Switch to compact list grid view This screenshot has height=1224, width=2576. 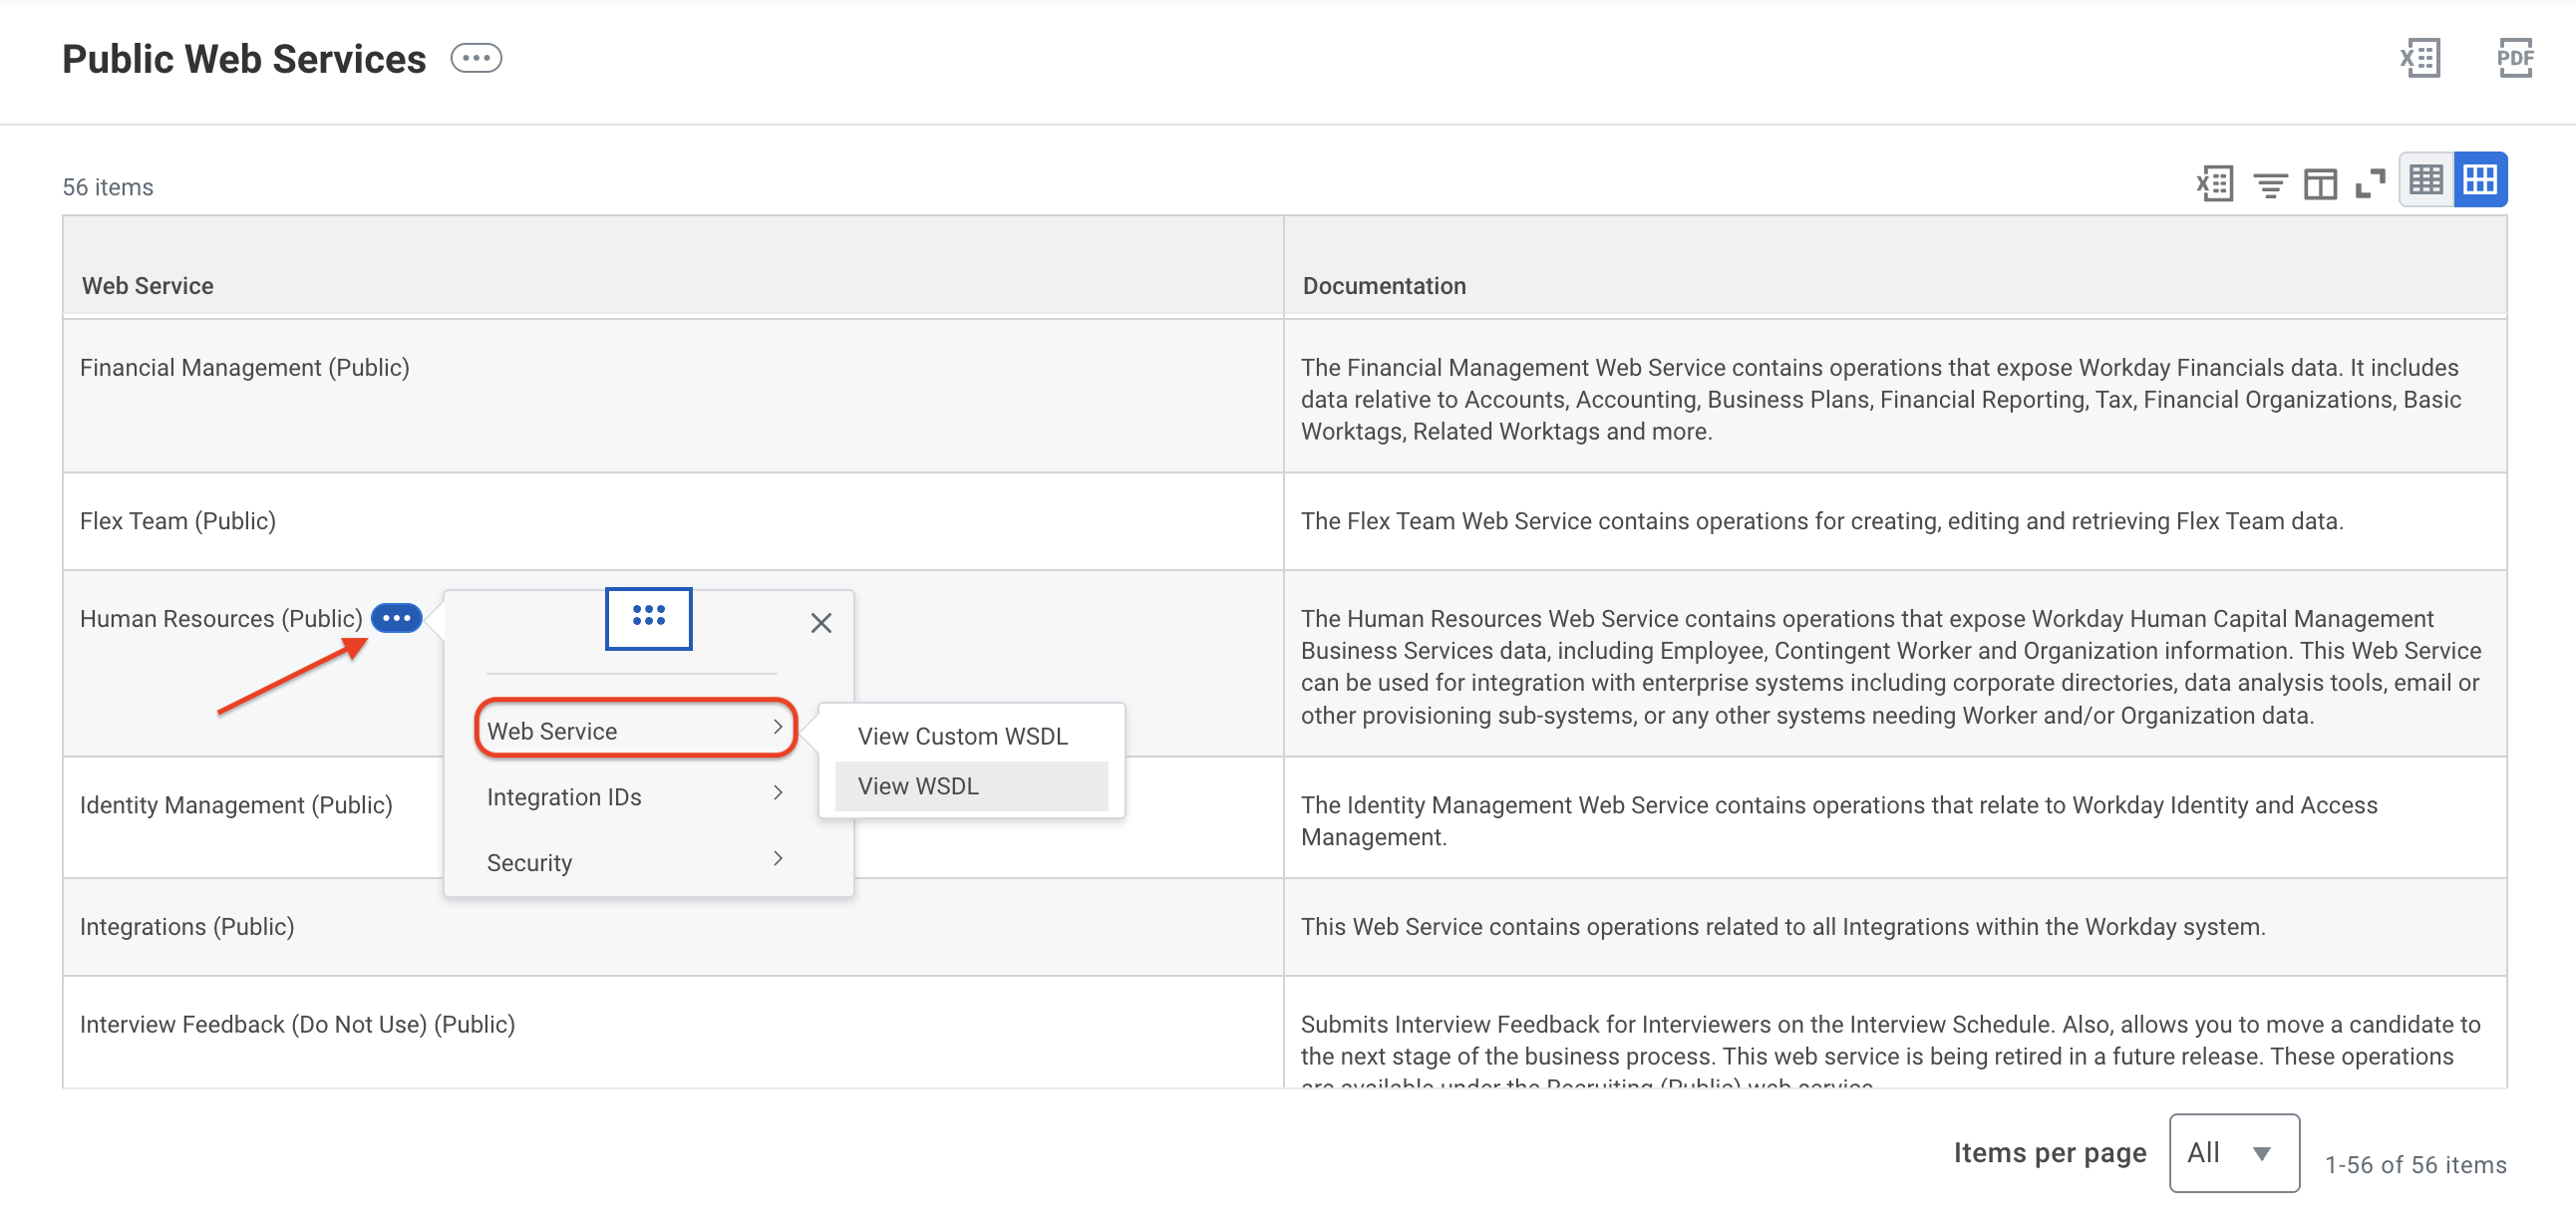click(2426, 180)
